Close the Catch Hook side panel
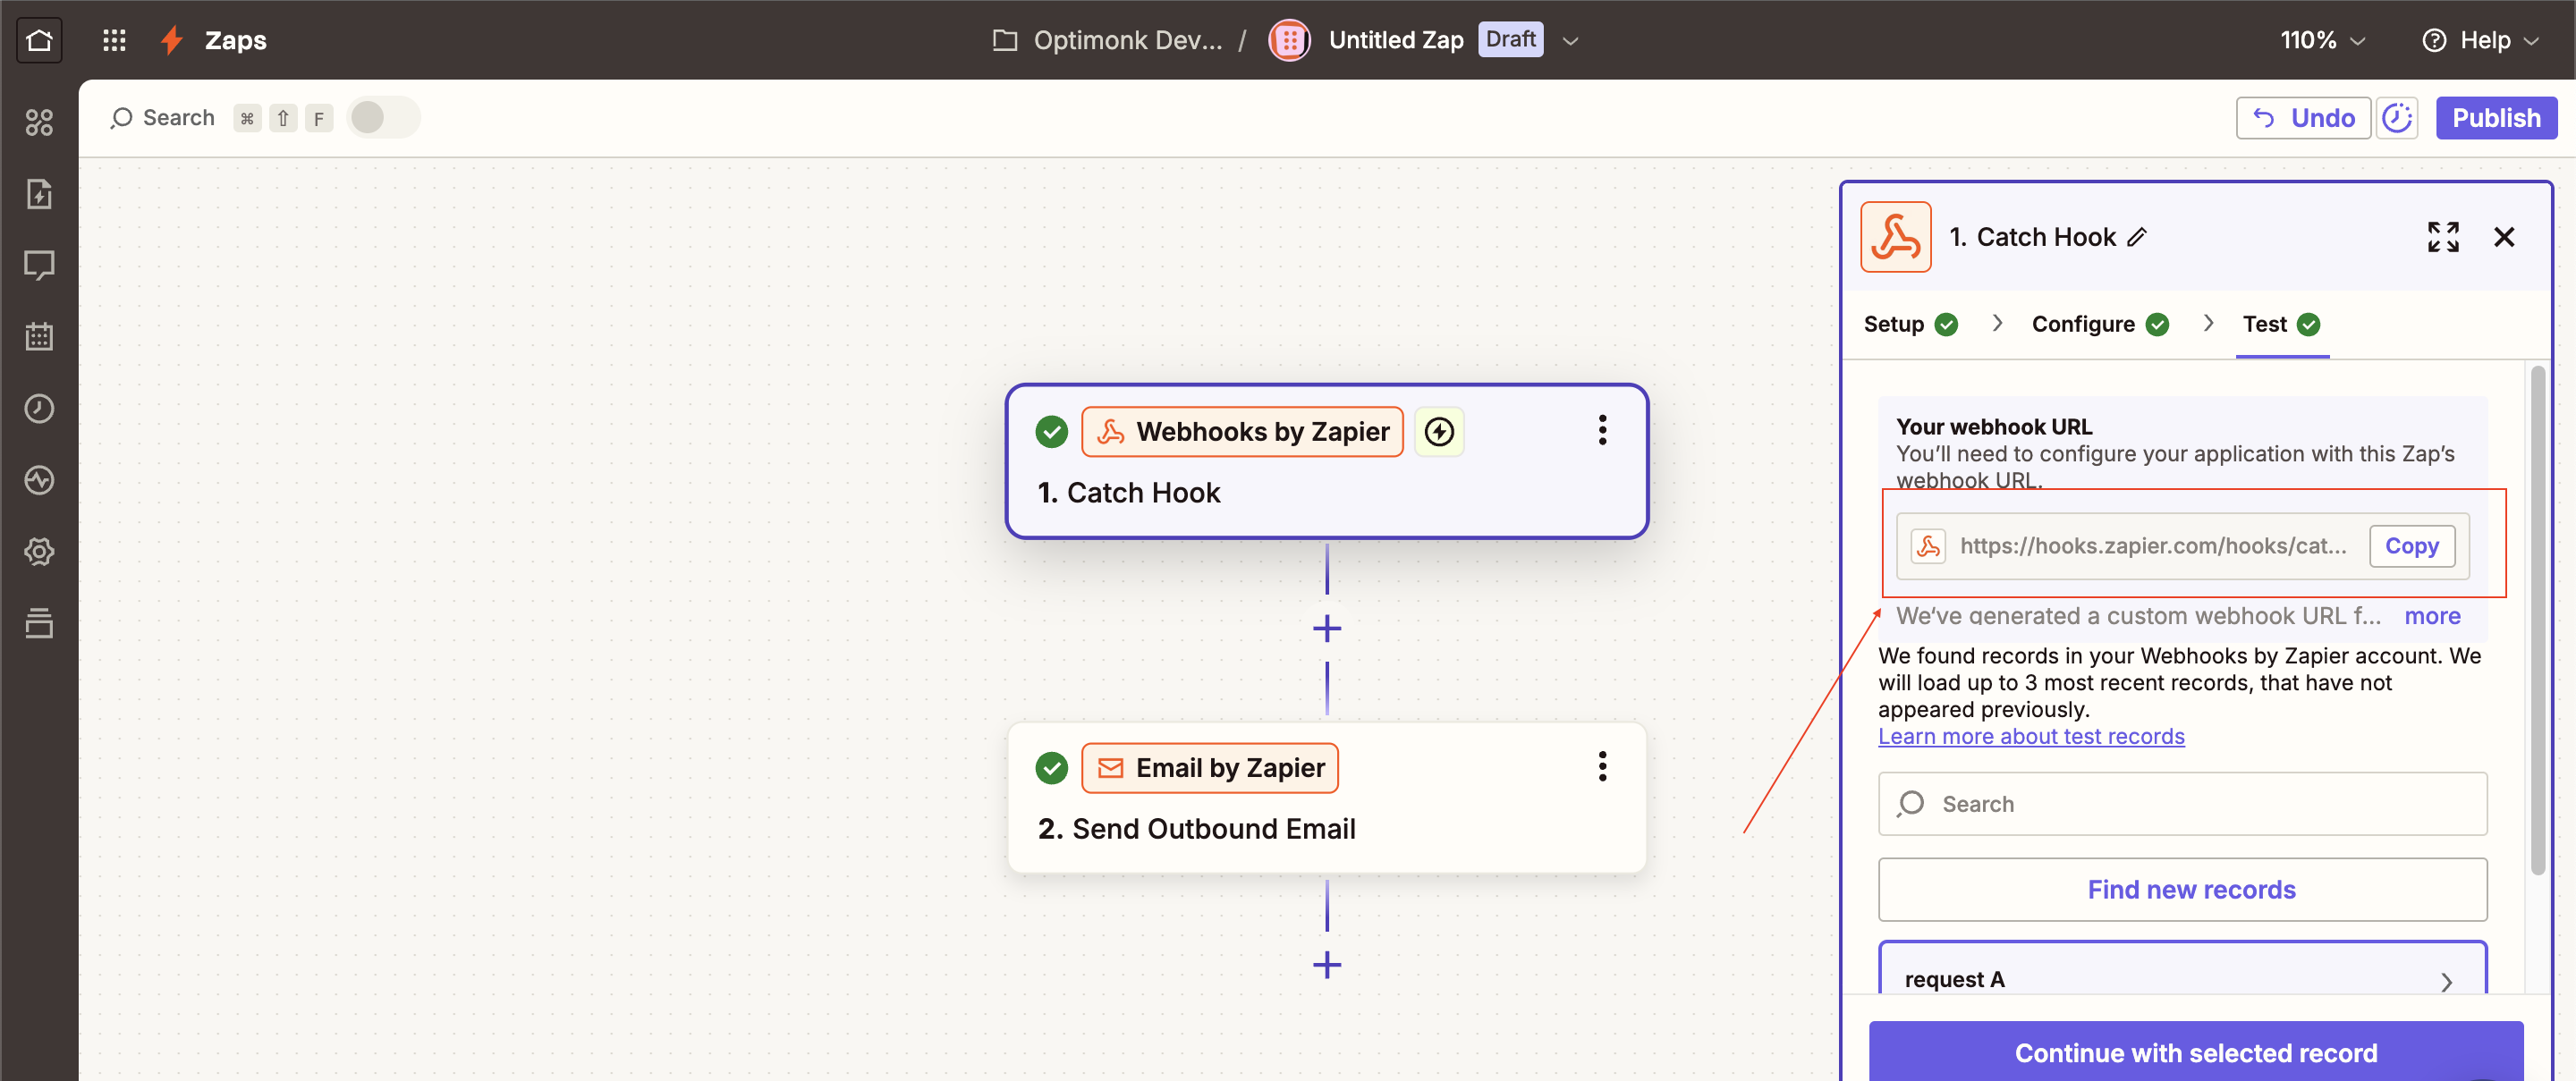2576x1081 pixels. click(x=2503, y=237)
